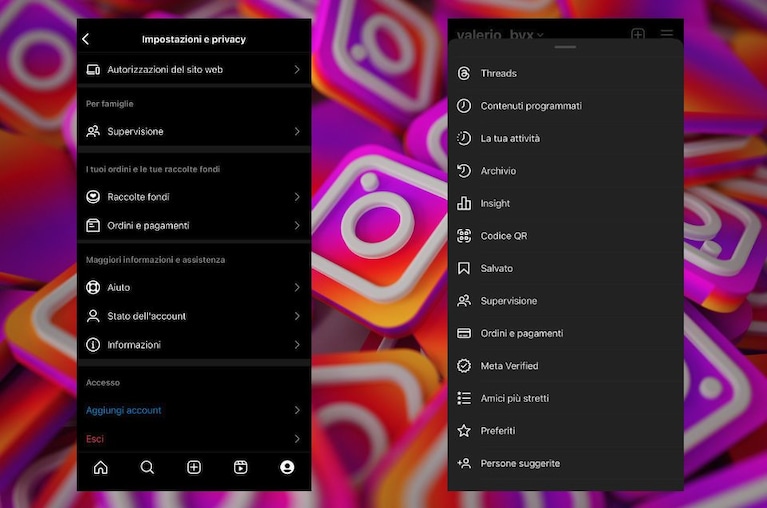Click the Stato dell'account label
Screen dimensions: 767x508
coord(147,316)
